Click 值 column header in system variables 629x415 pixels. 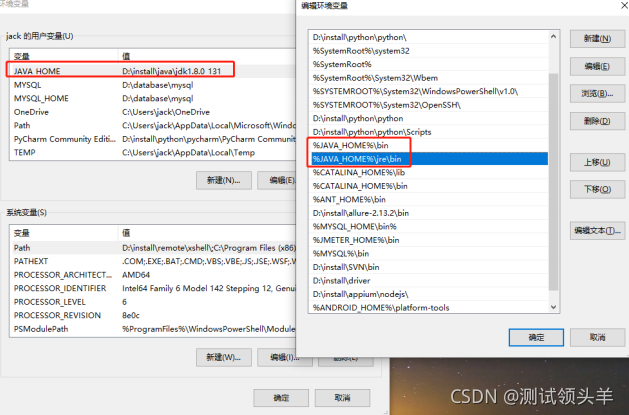(207, 233)
